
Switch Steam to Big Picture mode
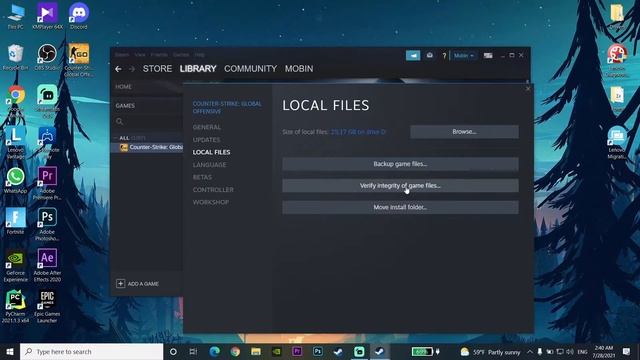click(488, 56)
